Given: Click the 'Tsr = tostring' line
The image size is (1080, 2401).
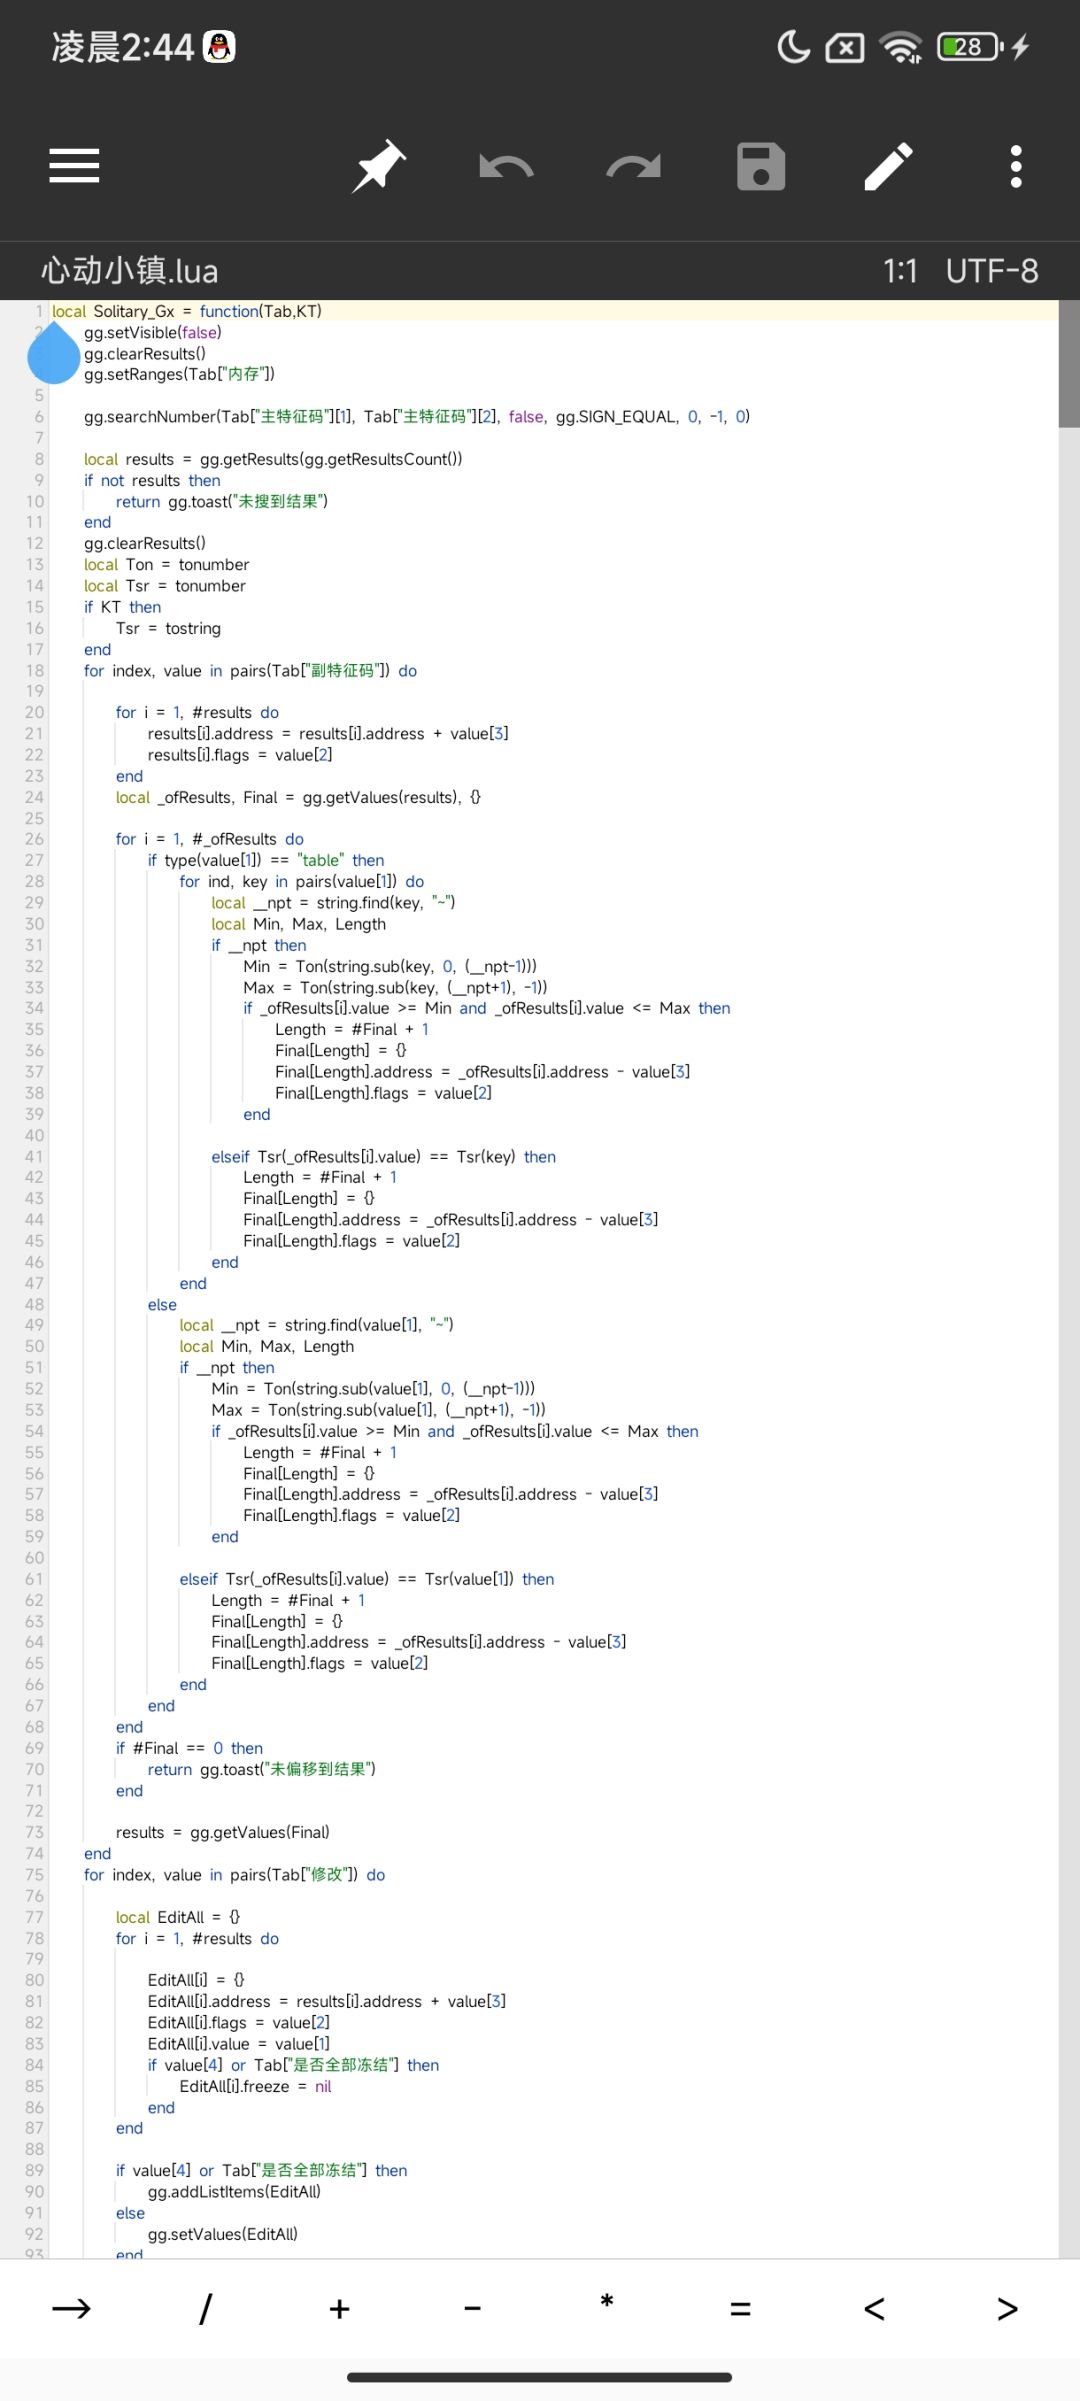Looking at the screenshot, I should tap(168, 628).
